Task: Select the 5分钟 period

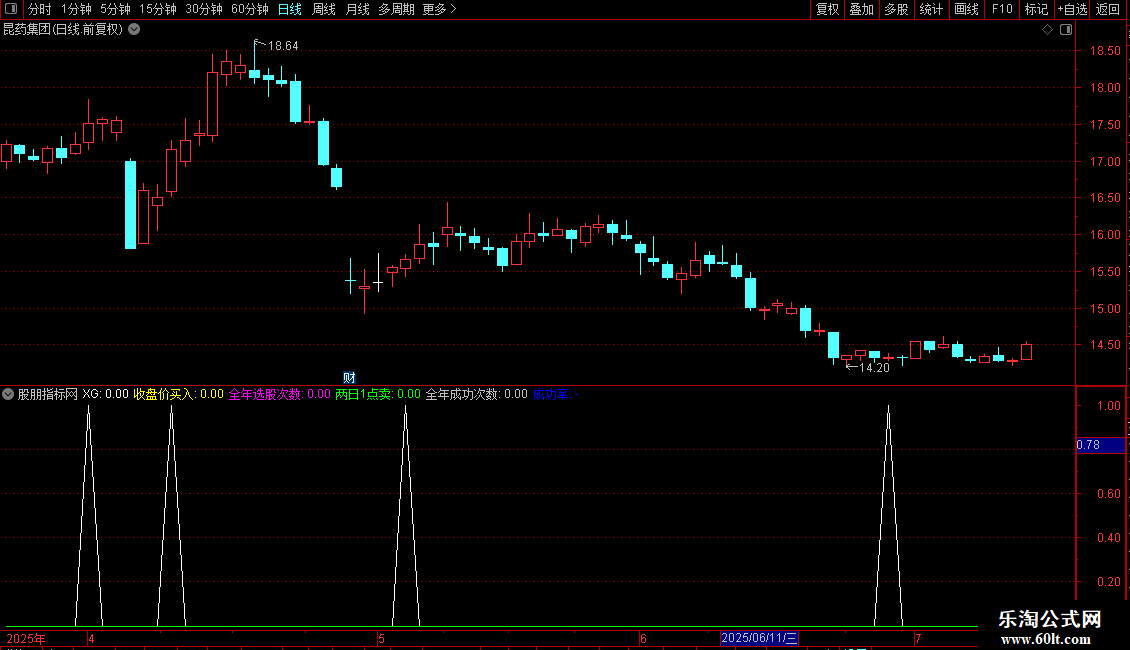Action: point(115,9)
